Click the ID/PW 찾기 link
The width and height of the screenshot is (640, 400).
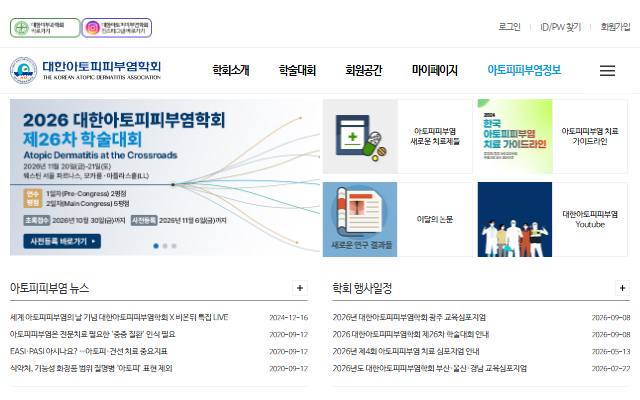click(x=560, y=27)
